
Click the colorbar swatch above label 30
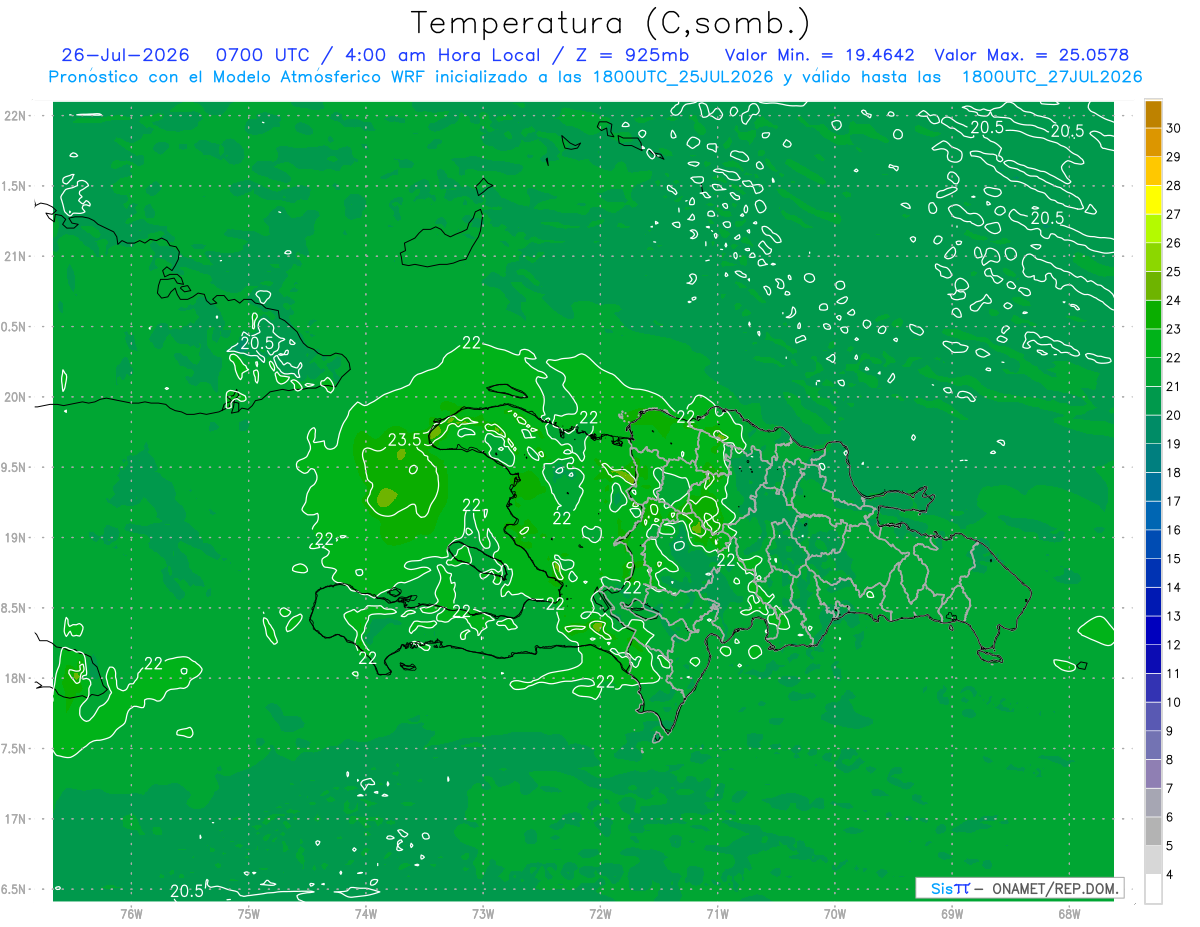tap(1153, 114)
